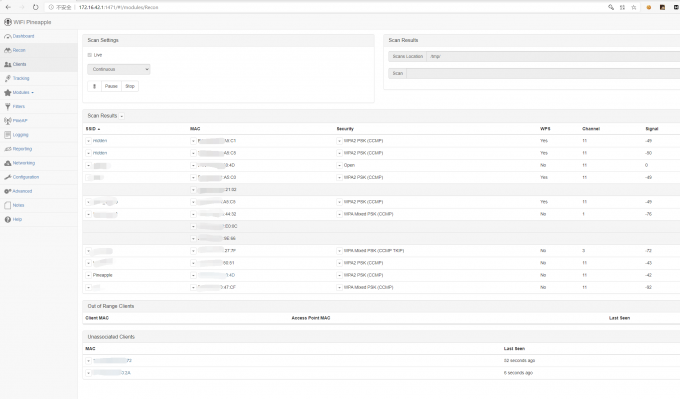Screen dimensions: 680x399
Task: Expand the Modules submenu caret
Action: pos(33,93)
